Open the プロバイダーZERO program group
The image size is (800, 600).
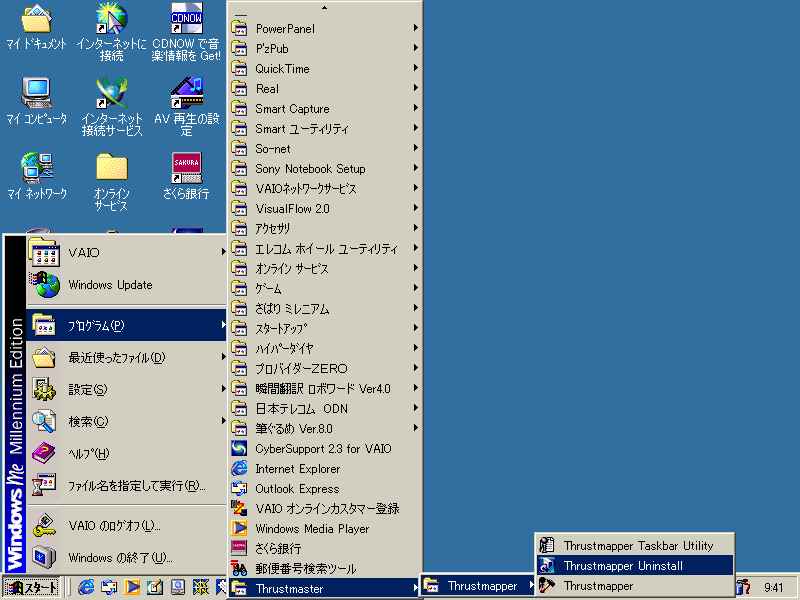click(324, 368)
